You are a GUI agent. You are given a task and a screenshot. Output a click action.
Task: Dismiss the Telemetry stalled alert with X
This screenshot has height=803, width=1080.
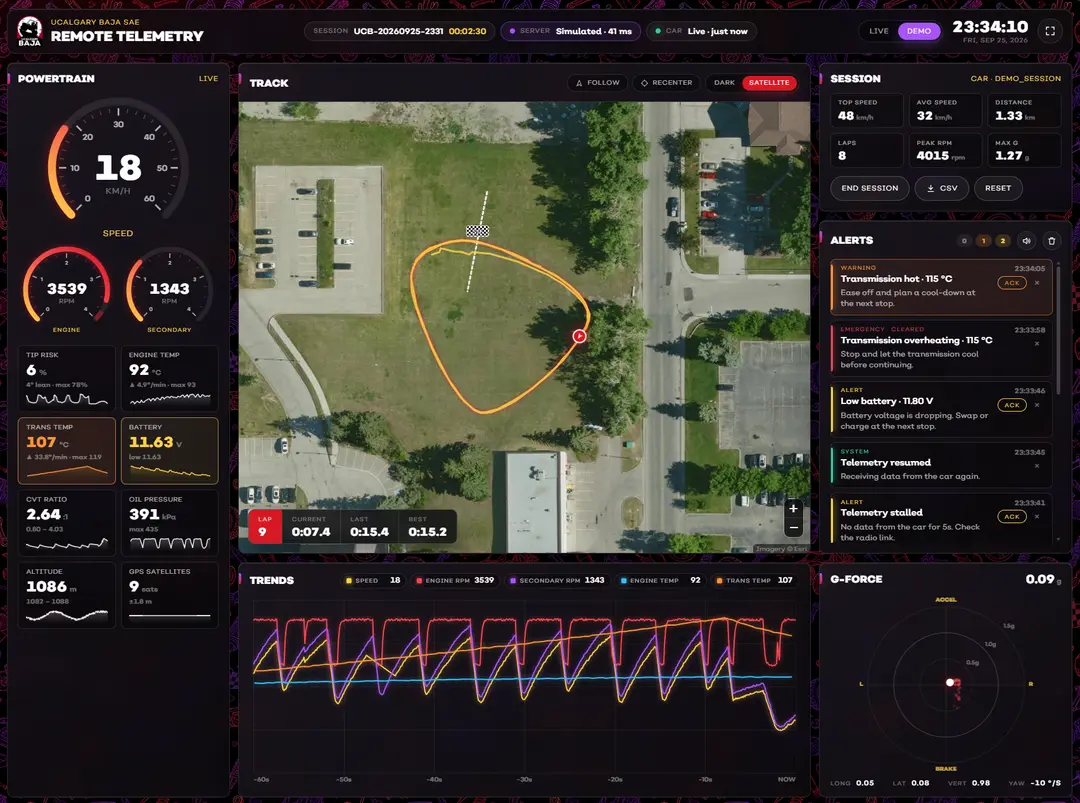1037,517
